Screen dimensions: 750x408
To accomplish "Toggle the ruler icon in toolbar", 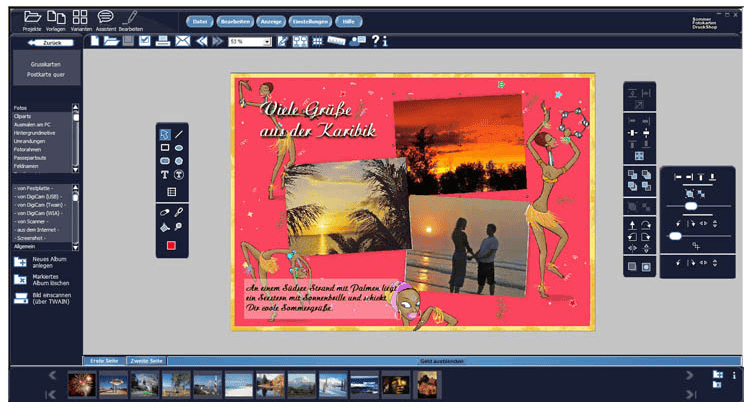I will [x=336, y=41].
